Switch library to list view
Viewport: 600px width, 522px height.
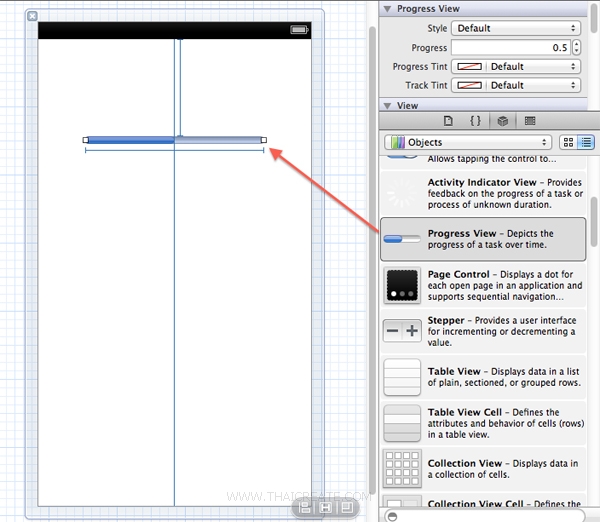pos(586,142)
